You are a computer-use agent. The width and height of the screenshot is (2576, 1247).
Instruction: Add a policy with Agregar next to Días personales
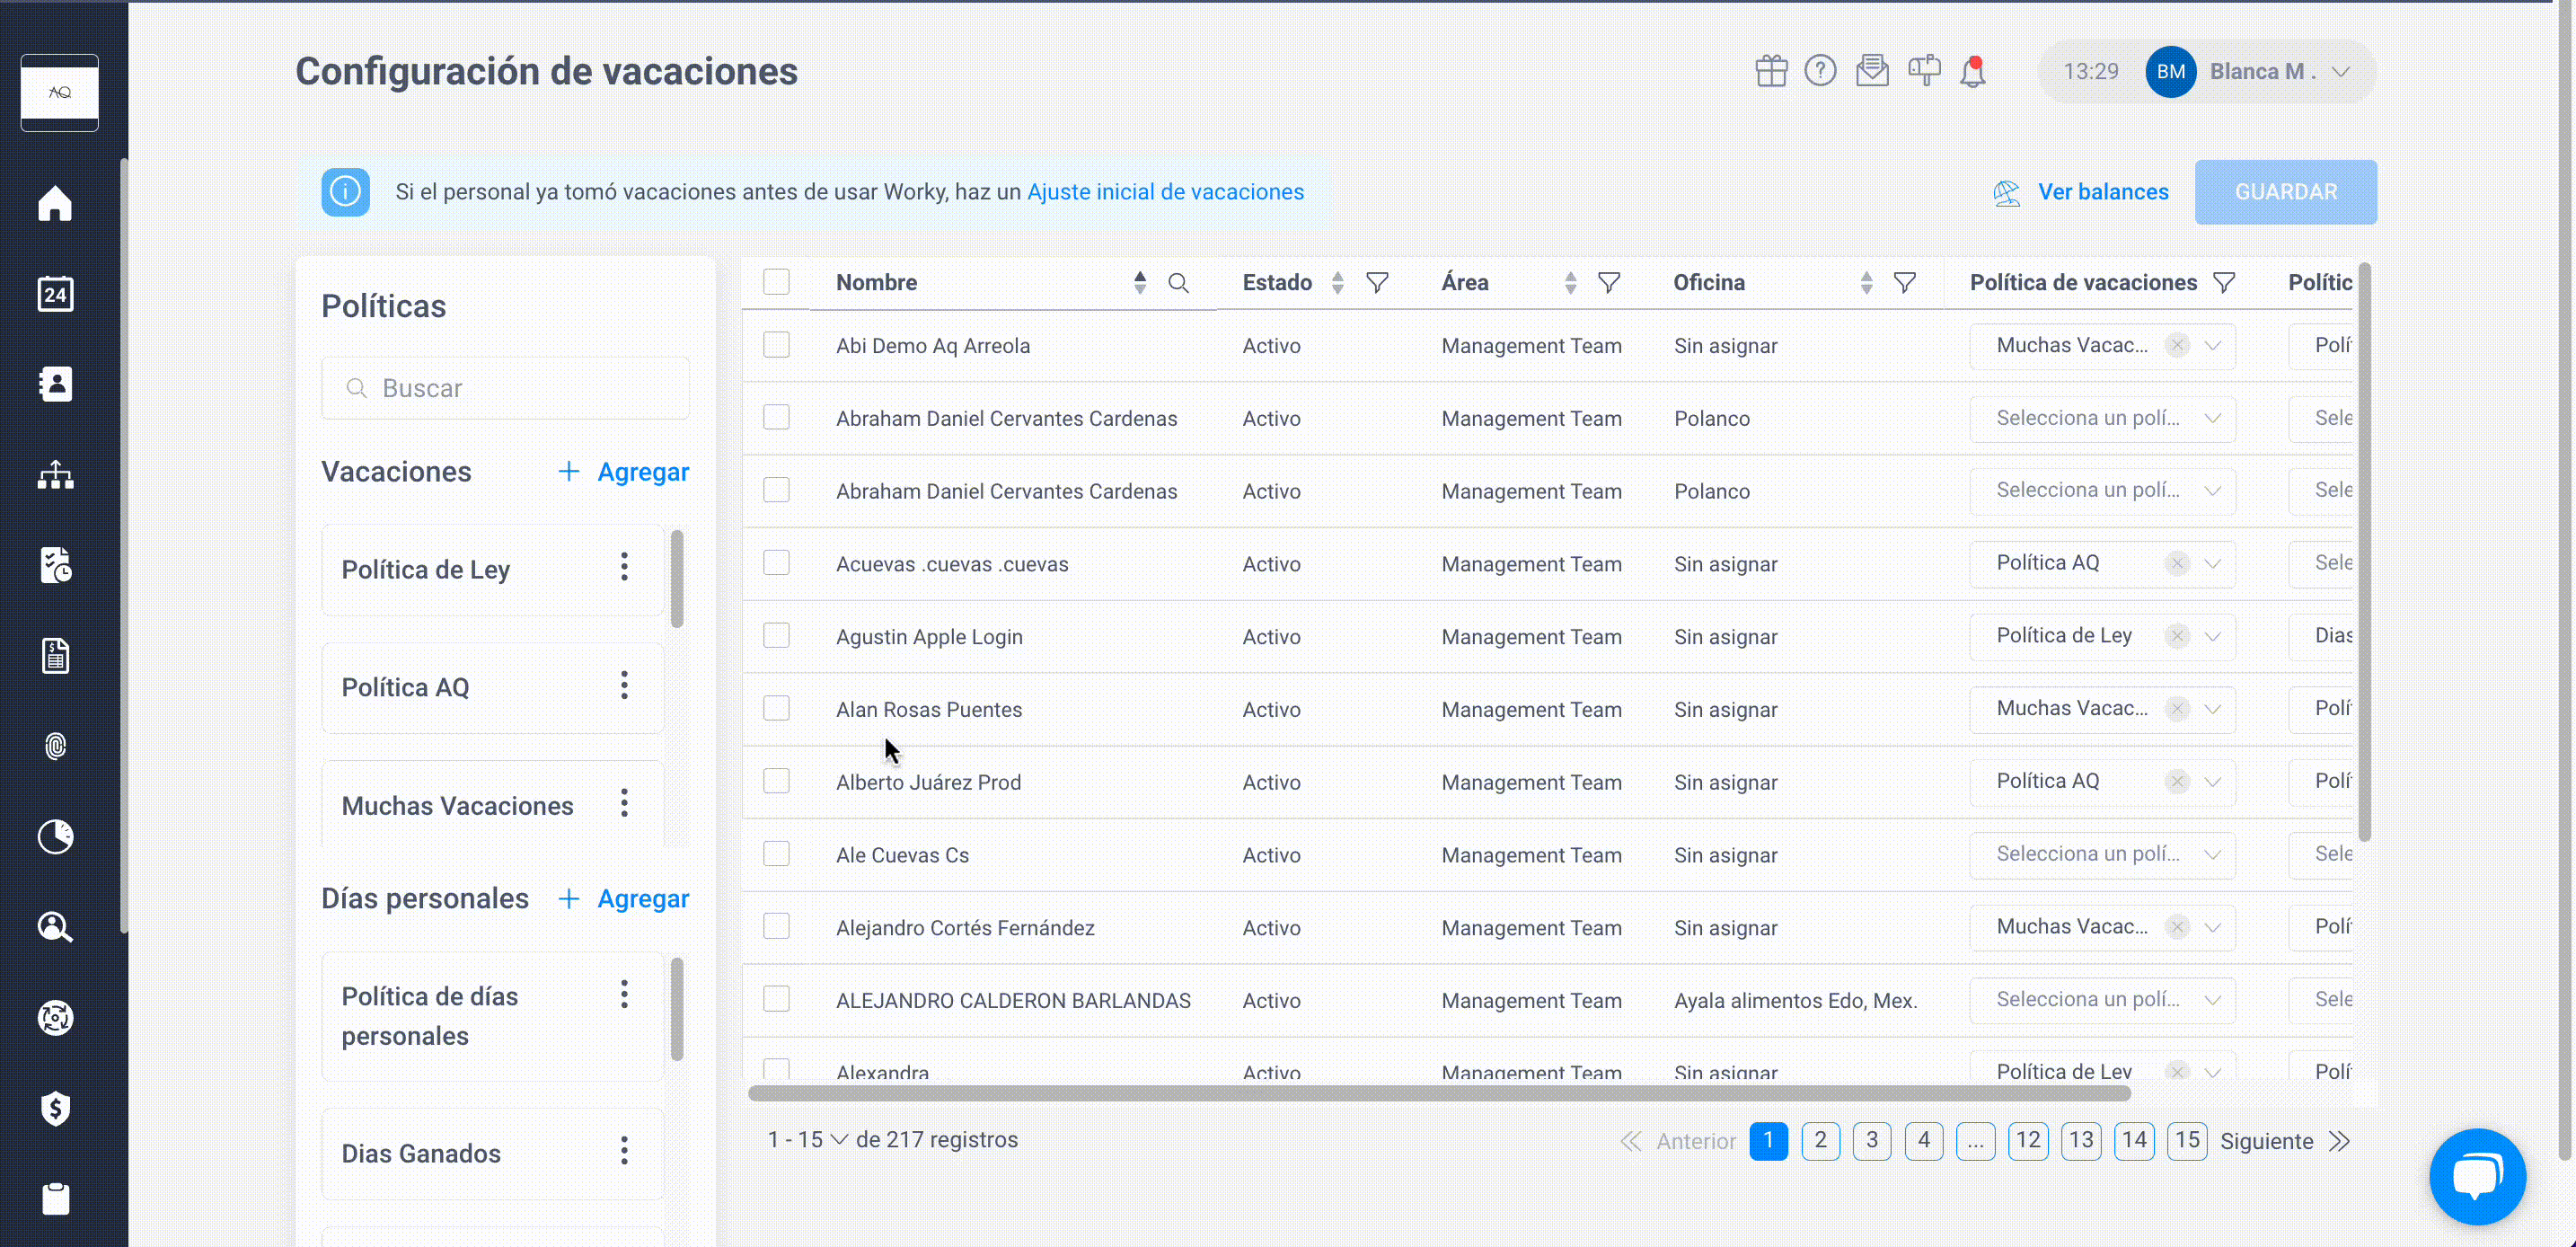click(623, 899)
